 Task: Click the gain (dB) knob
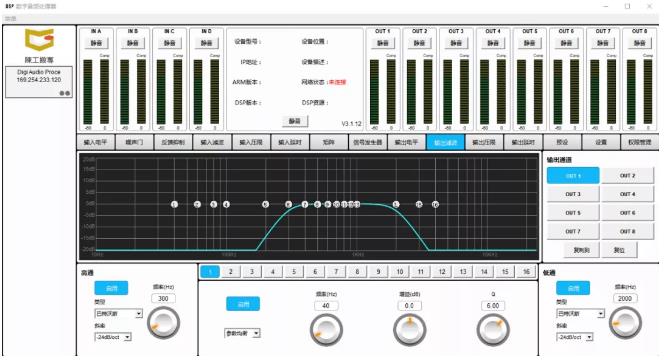[409, 330]
